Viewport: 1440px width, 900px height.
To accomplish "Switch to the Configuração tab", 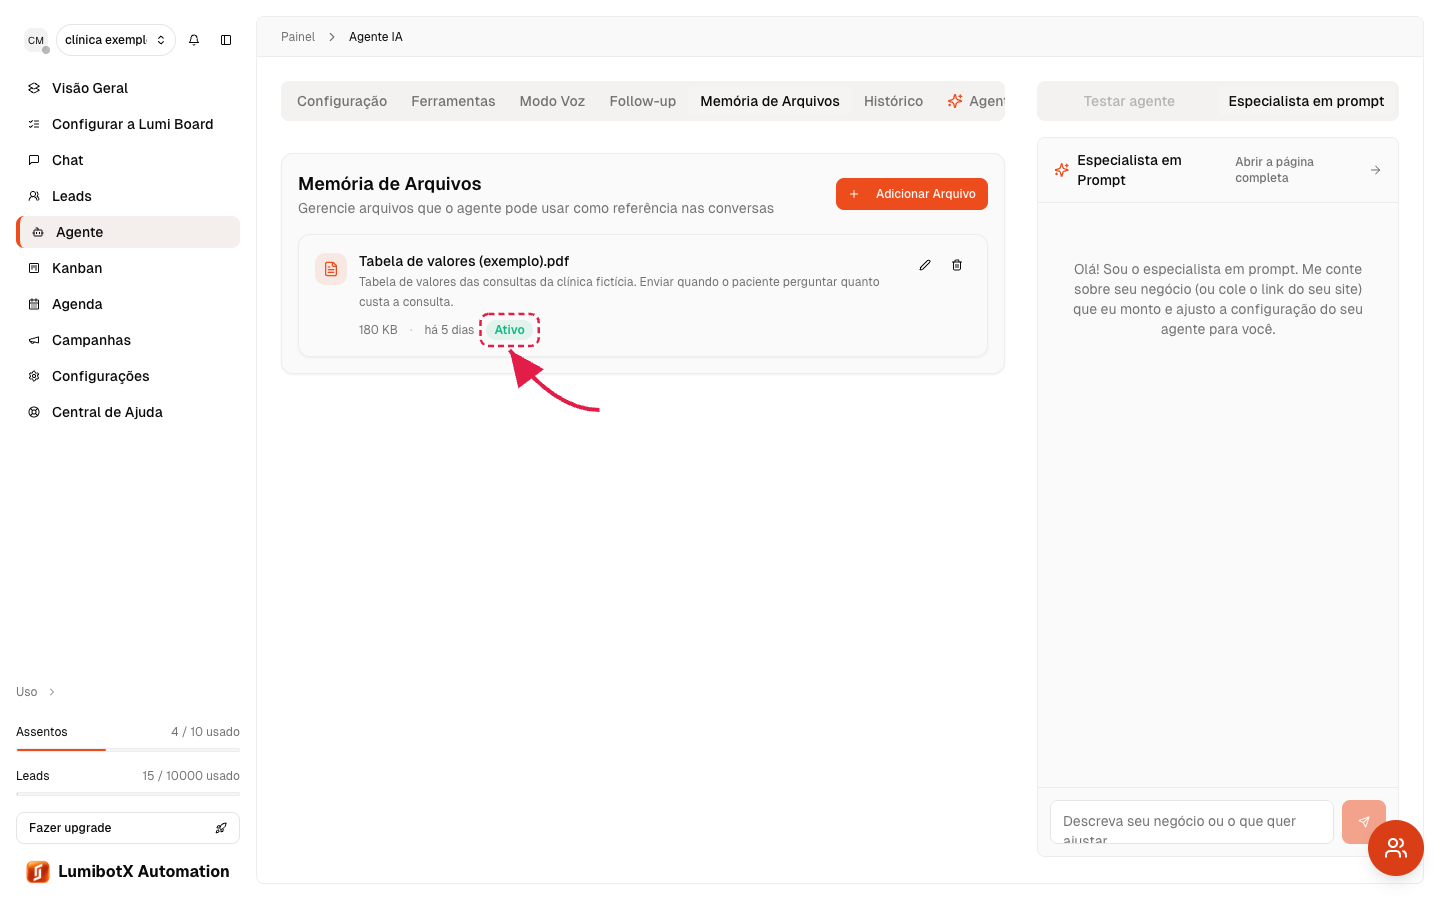I will coord(342,101).
